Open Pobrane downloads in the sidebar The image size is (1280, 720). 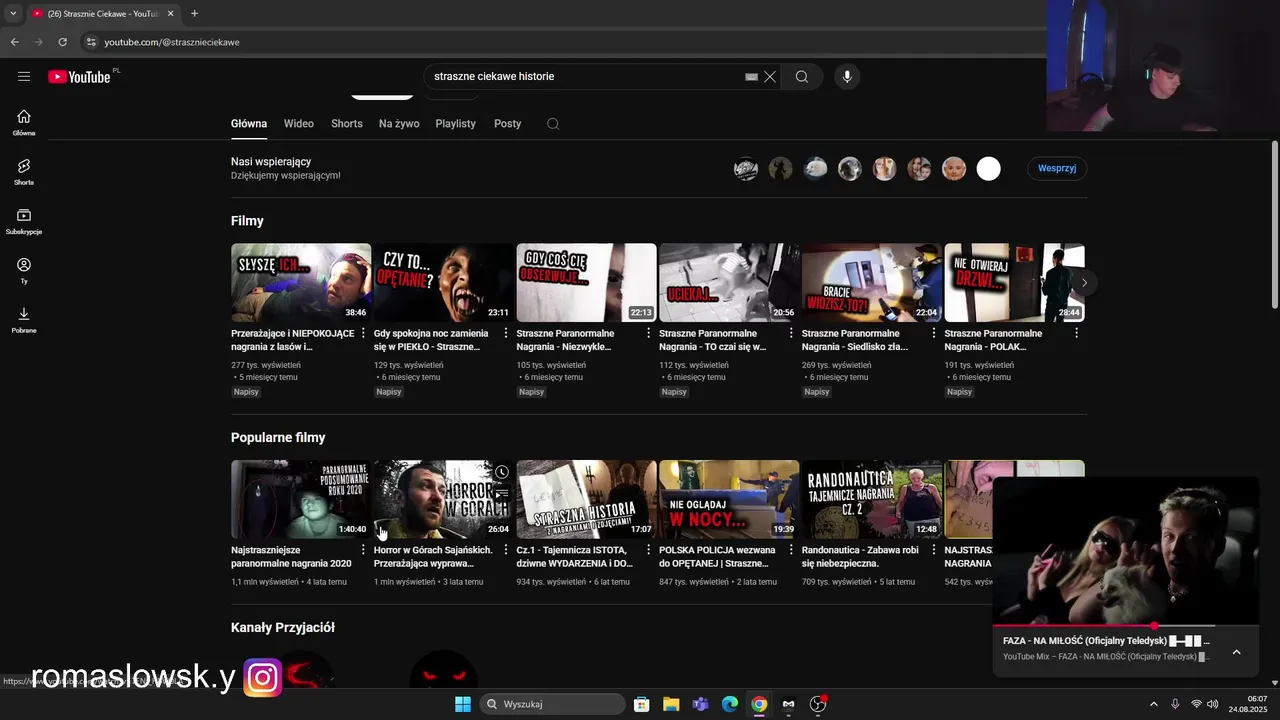[x=24, y=320]
